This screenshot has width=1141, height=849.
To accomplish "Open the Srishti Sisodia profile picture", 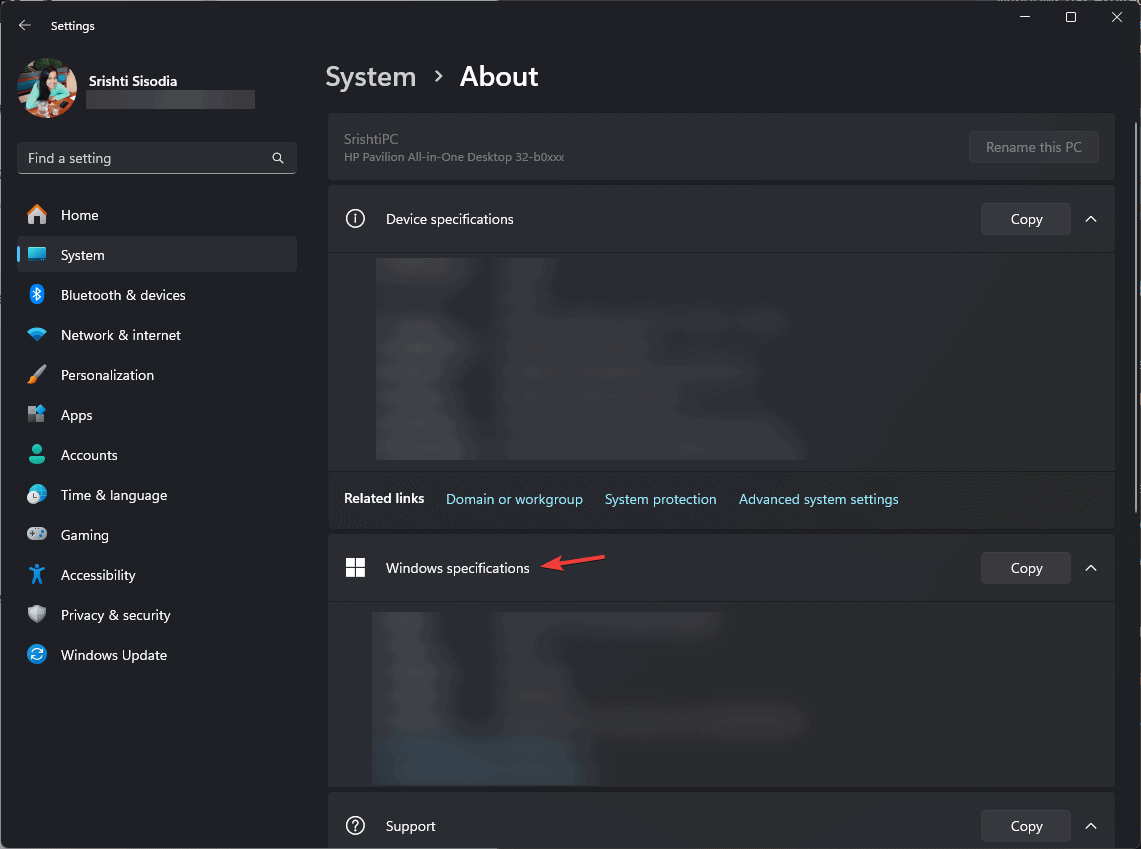I will (47, 88).
